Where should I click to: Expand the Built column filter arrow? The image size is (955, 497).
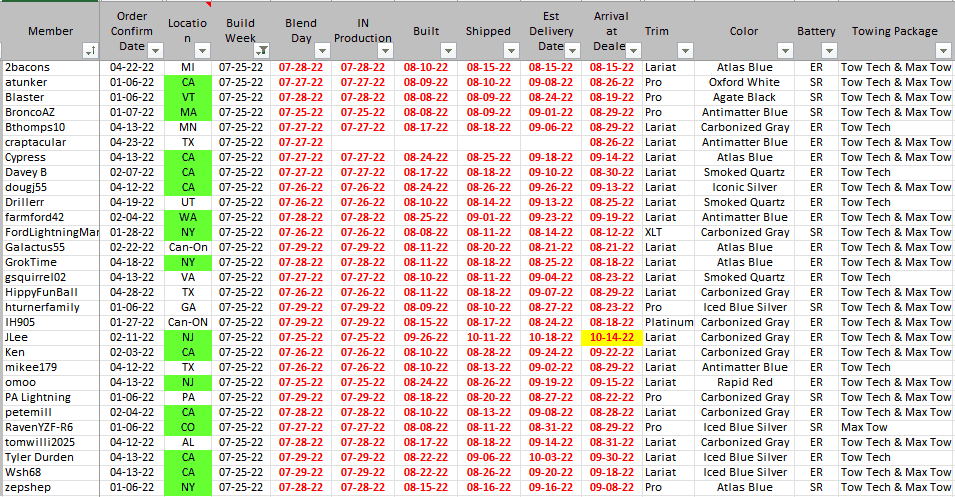coord(446,50)
